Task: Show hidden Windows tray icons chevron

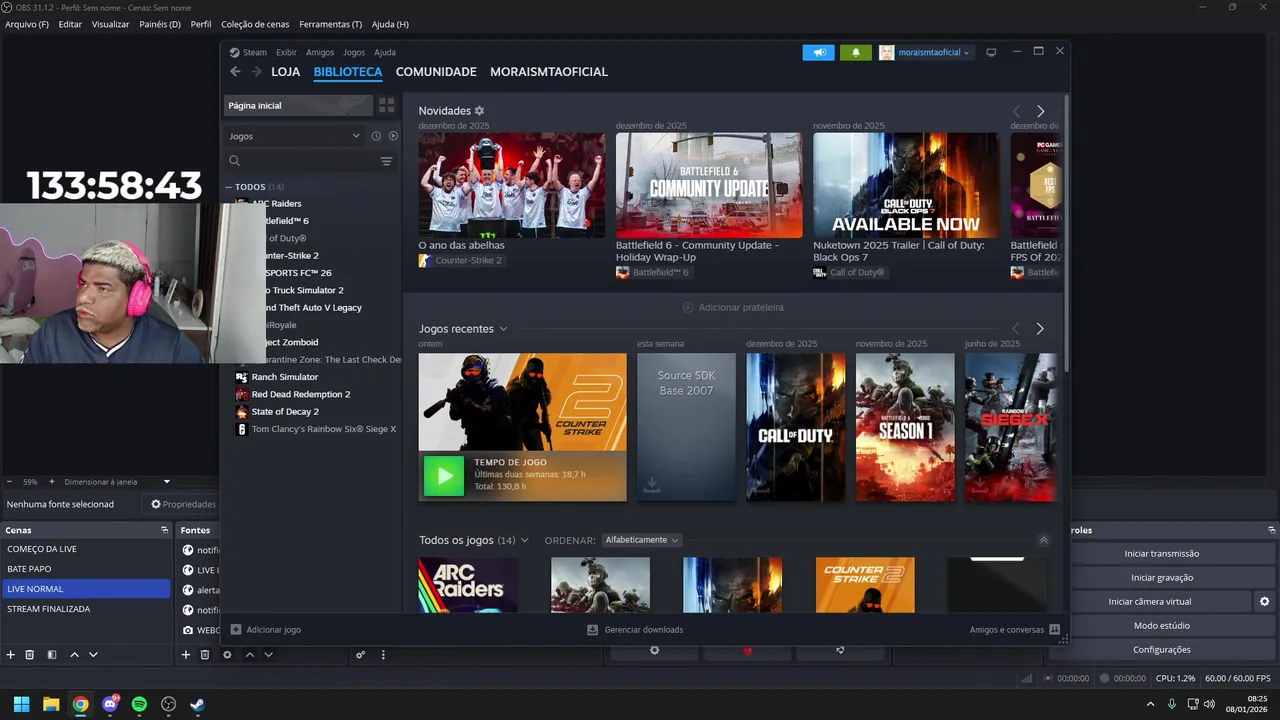Action: pos(1150,704)
